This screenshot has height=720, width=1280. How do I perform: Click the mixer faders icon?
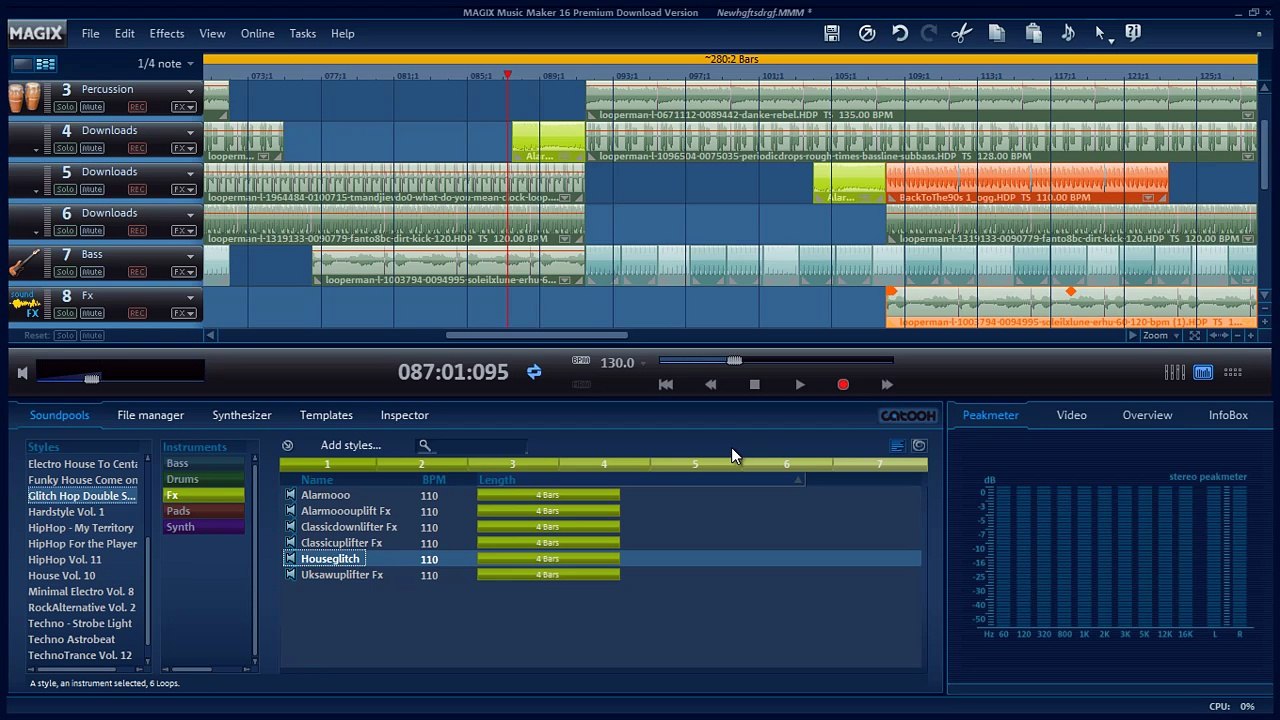1175,372
